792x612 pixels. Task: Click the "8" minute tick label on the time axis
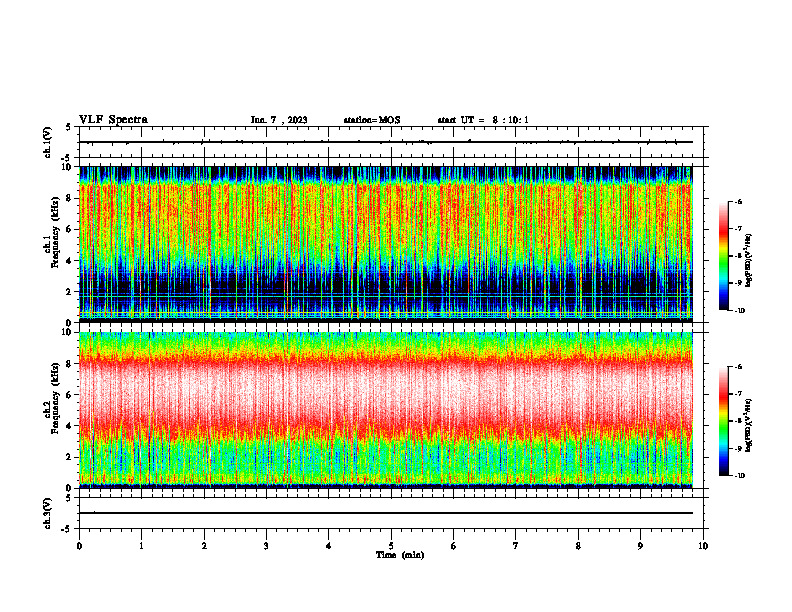coord(578,546)
